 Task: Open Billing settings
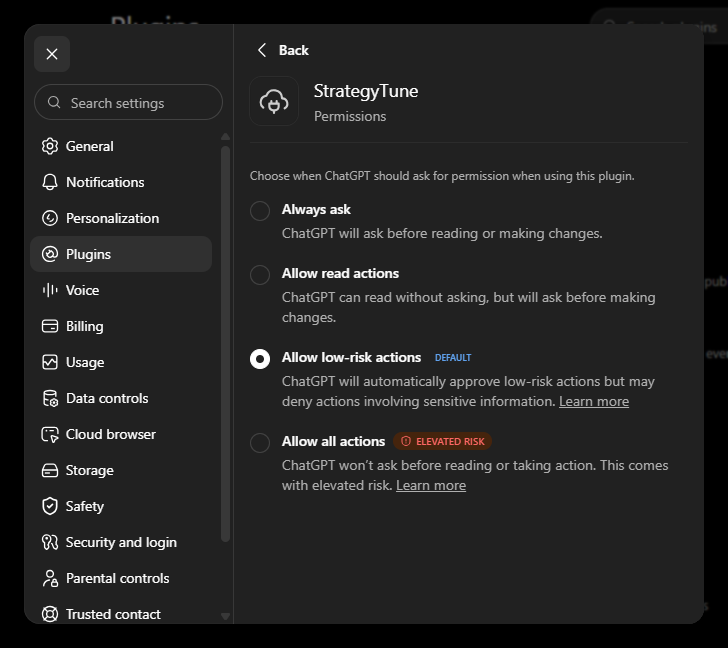pyautogui.click(x=121, y=326)
